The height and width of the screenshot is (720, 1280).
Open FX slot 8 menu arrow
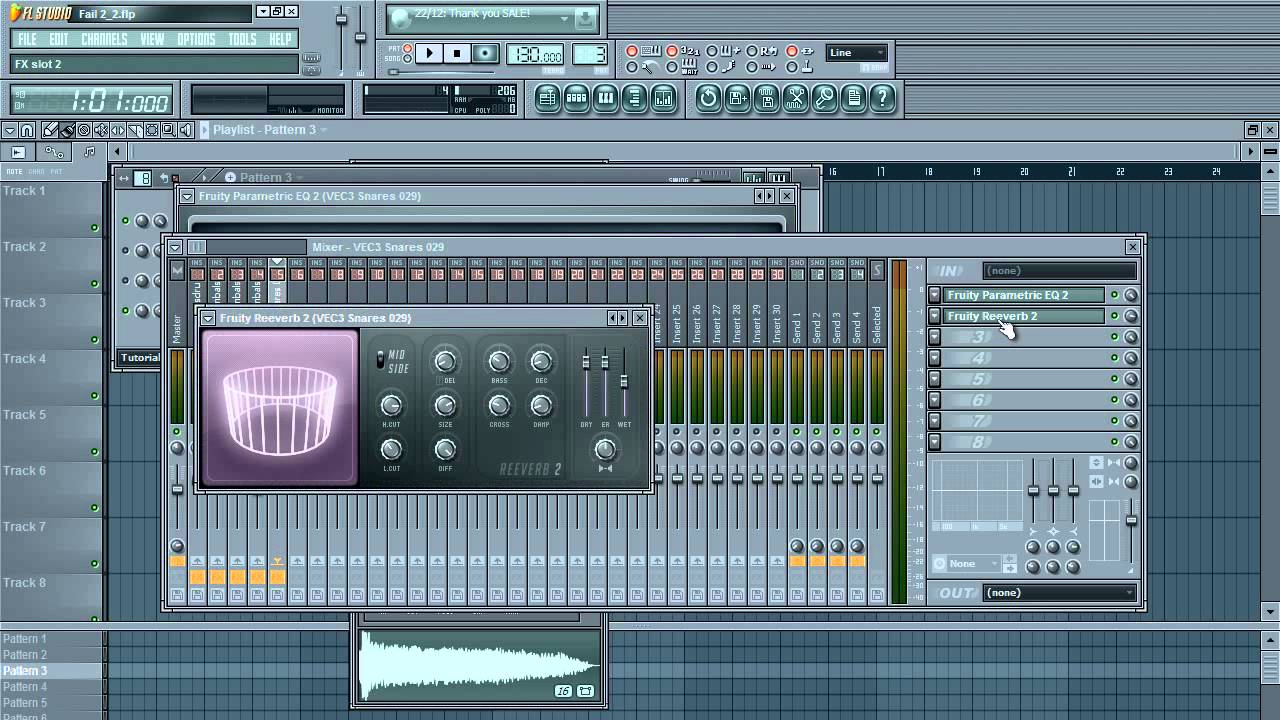pyautogui.click(x=934, y=442)
